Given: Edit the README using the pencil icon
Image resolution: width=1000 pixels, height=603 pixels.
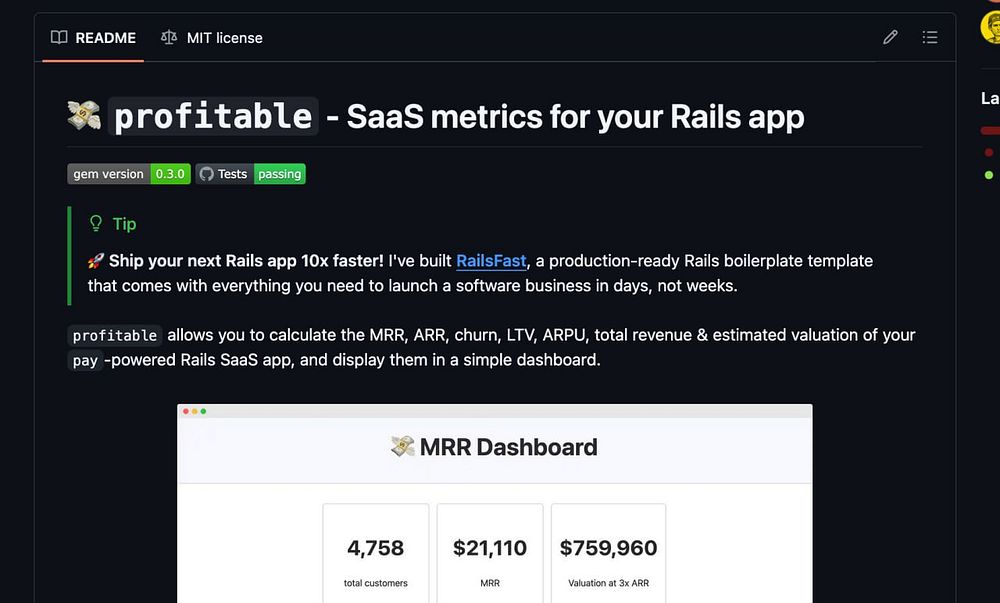Looking at the screenshot, I should click(890, 38).
